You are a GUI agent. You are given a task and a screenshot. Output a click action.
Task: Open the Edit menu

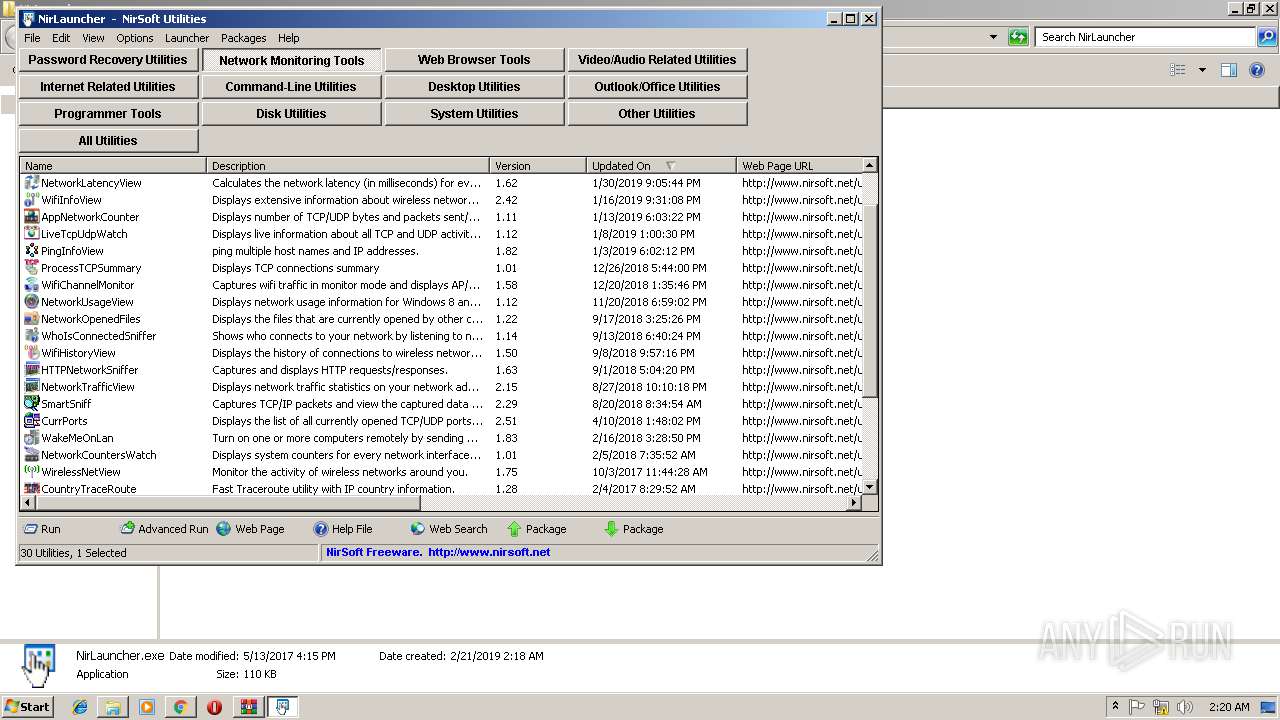[61, 38]
